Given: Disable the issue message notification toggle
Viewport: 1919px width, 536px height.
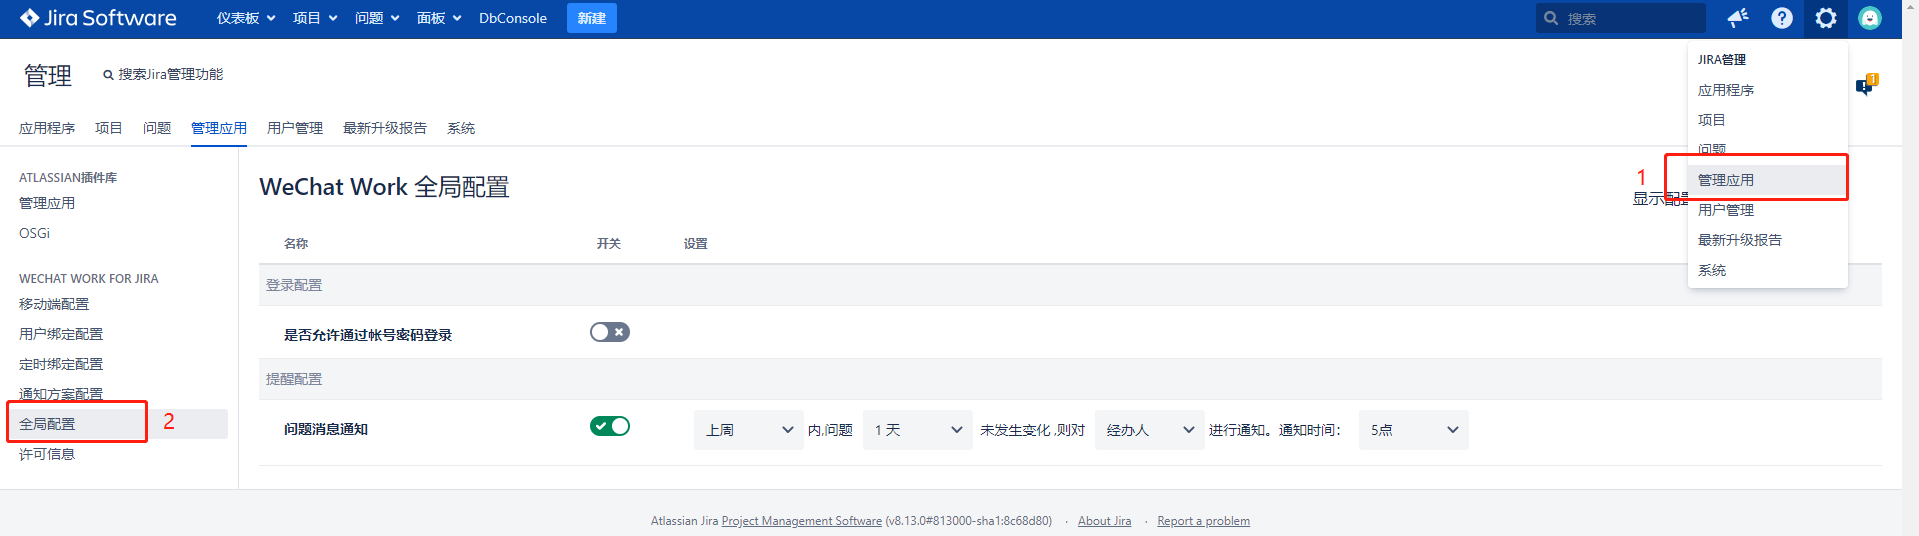Looking at the screenshot, I should click(x=609, y=426).
